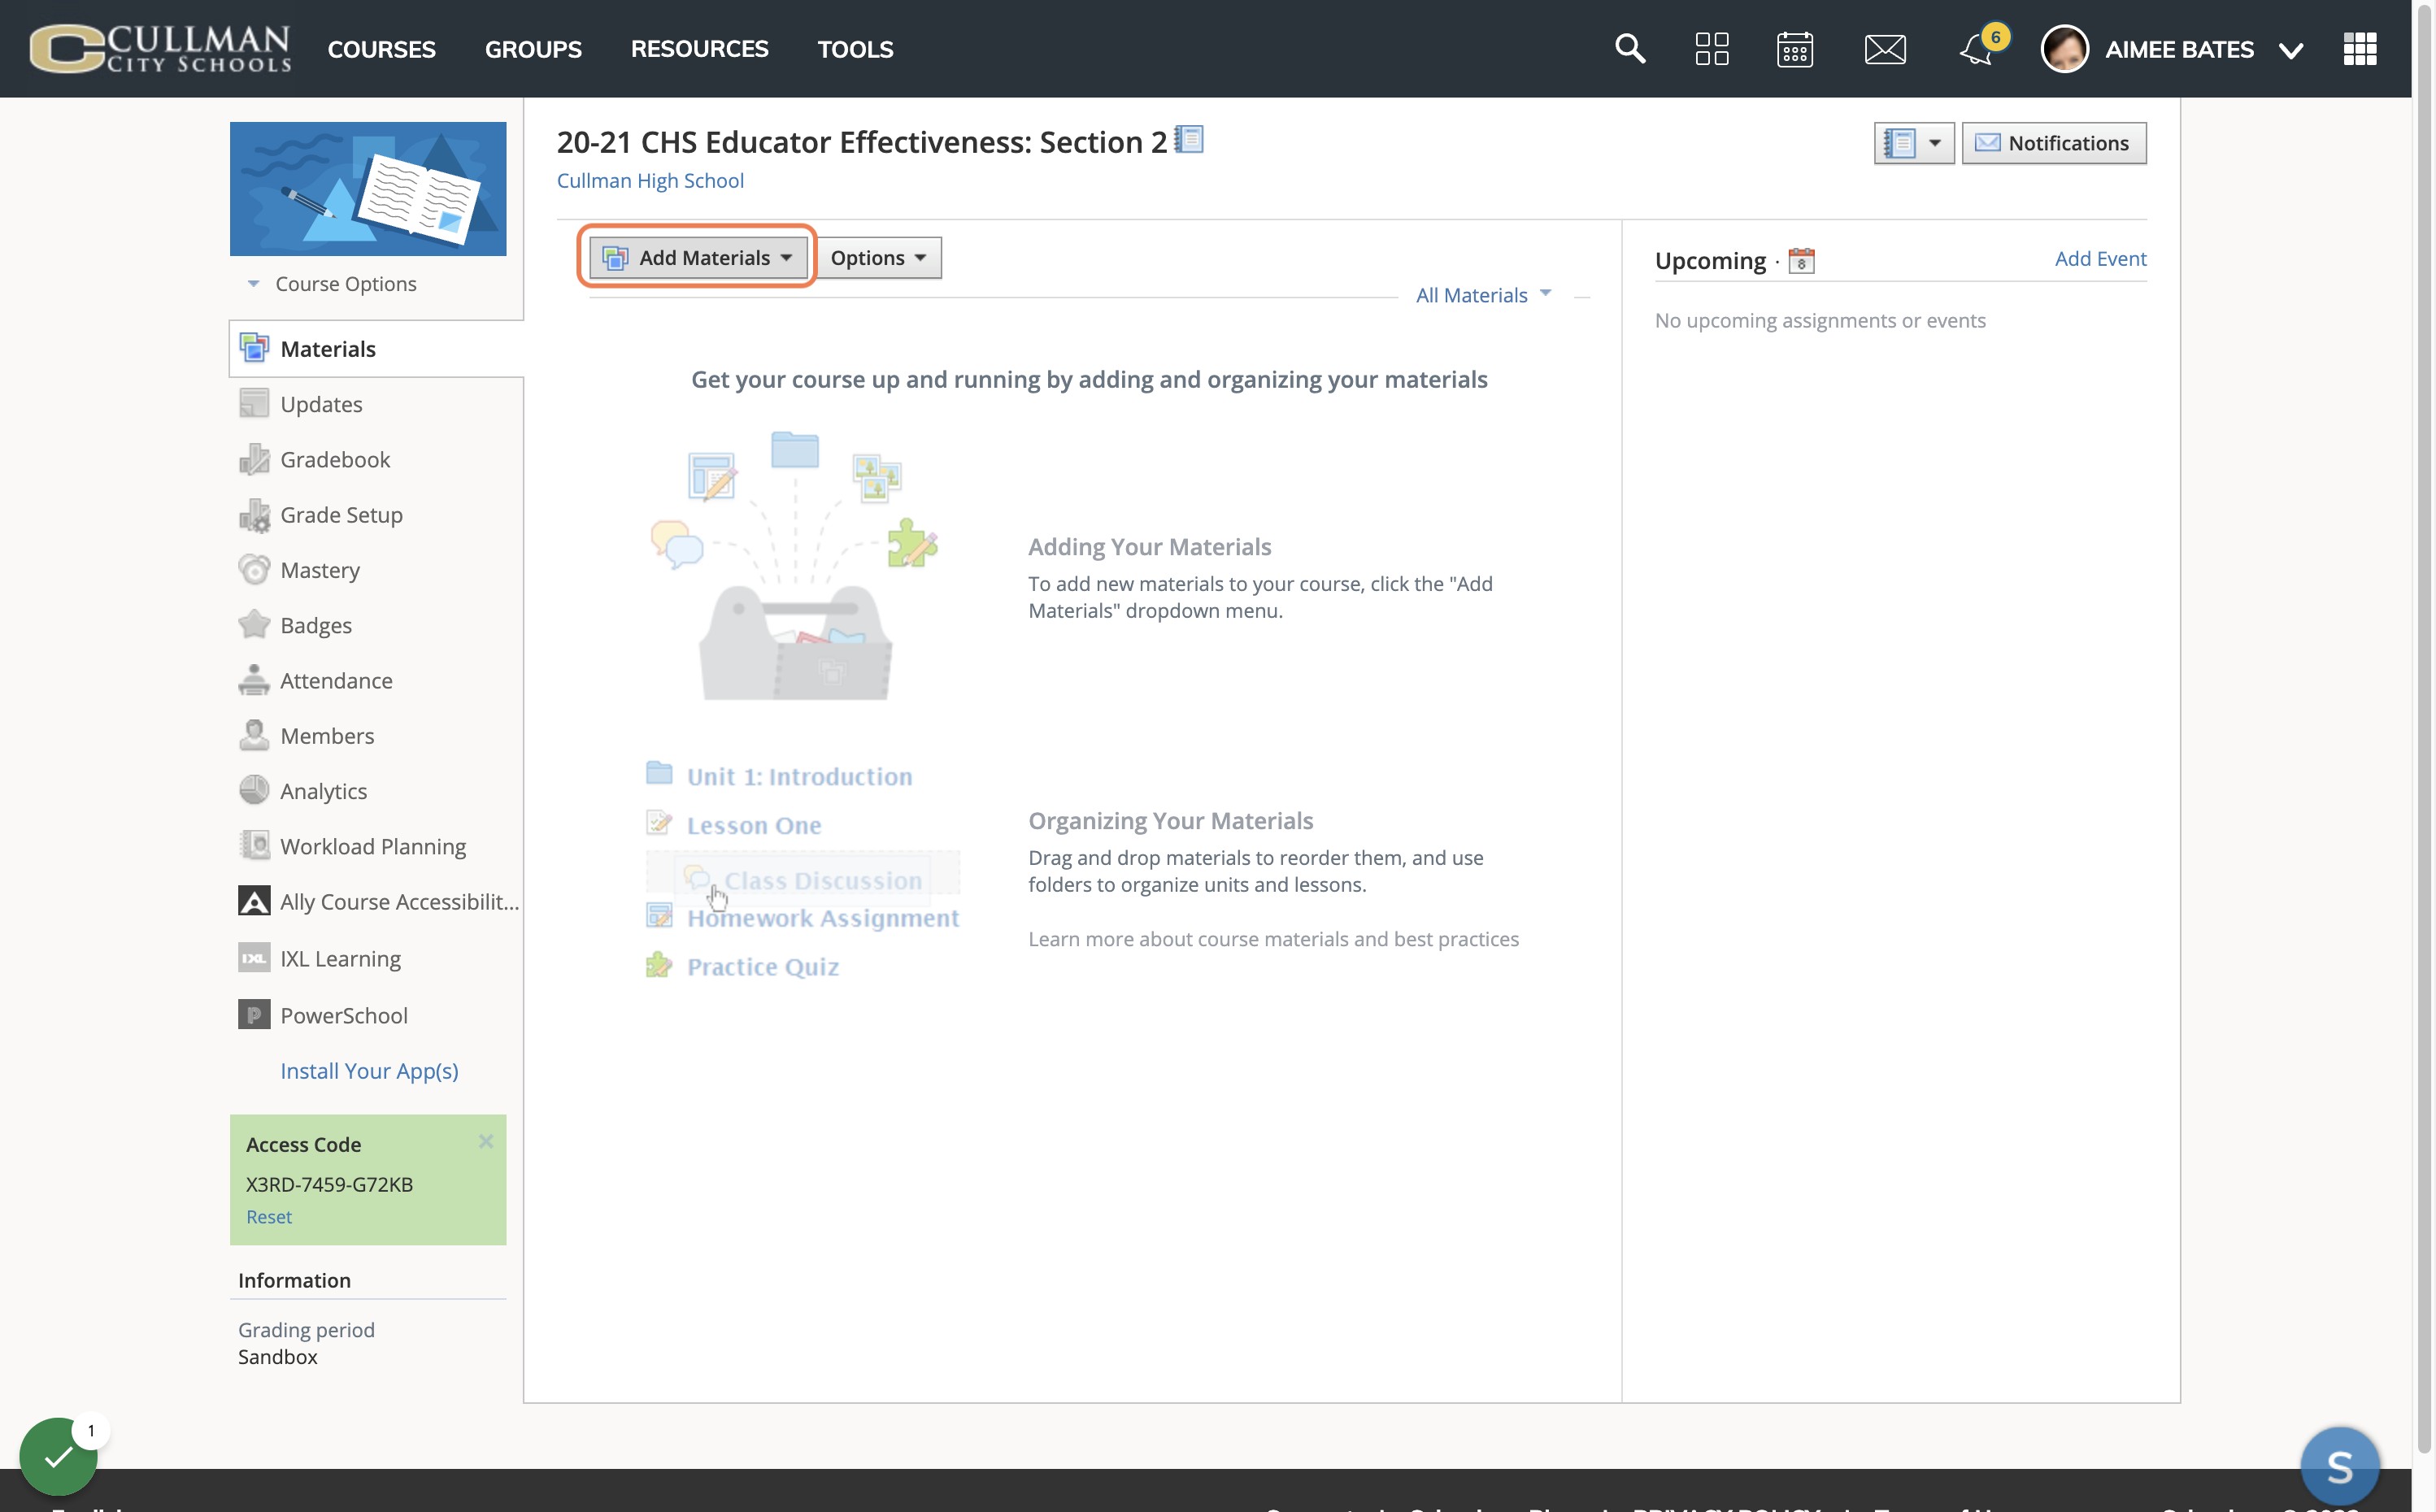Click the Notifications button
2436x1512 pixels.
(x=2053, y=143)
